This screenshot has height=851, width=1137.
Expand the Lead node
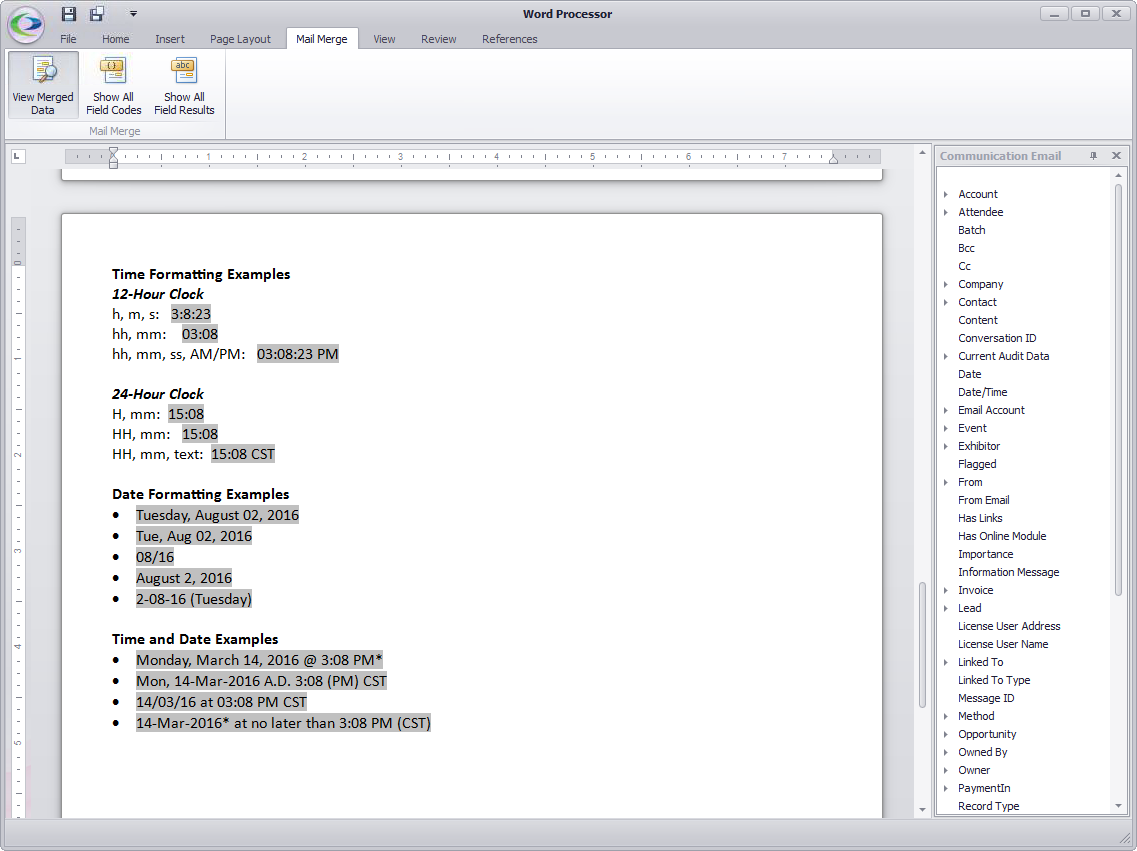click(946, 608)
